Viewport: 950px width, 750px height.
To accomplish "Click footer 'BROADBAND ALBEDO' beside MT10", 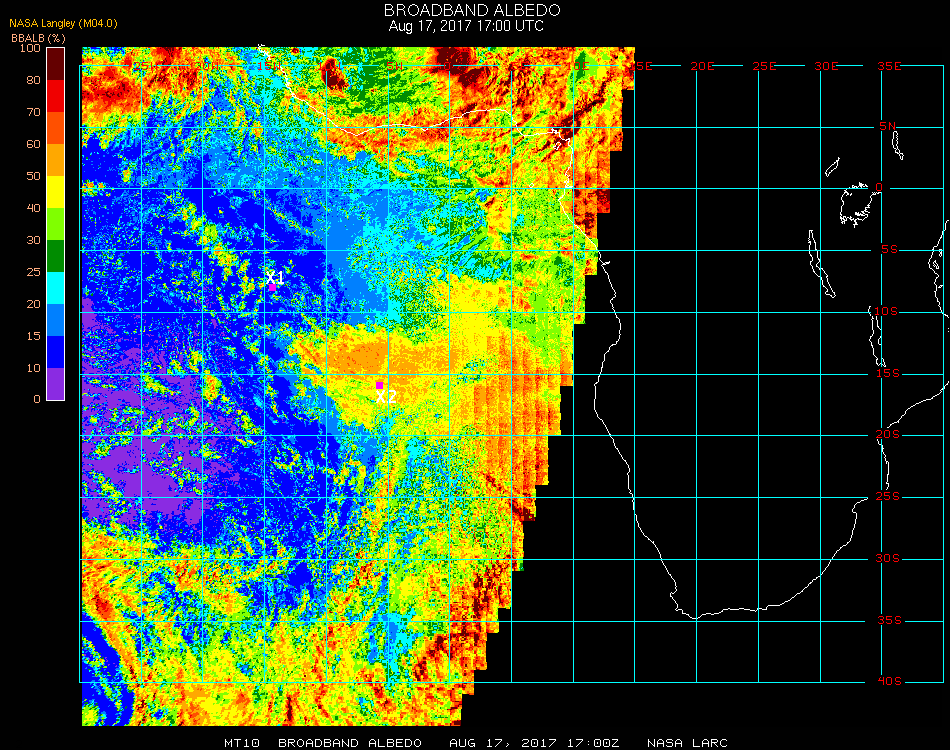I will (350, 743).
